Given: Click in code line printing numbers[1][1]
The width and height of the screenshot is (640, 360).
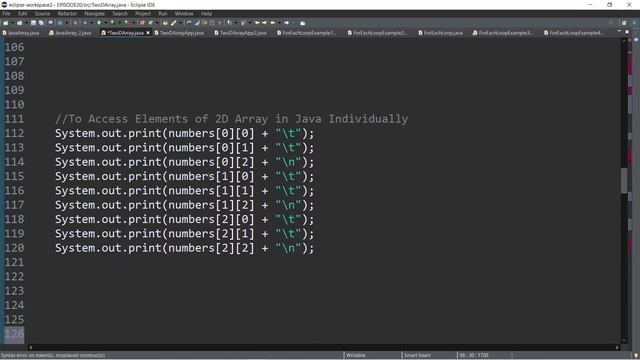Looking at the screenshot, I should (184, 191).
